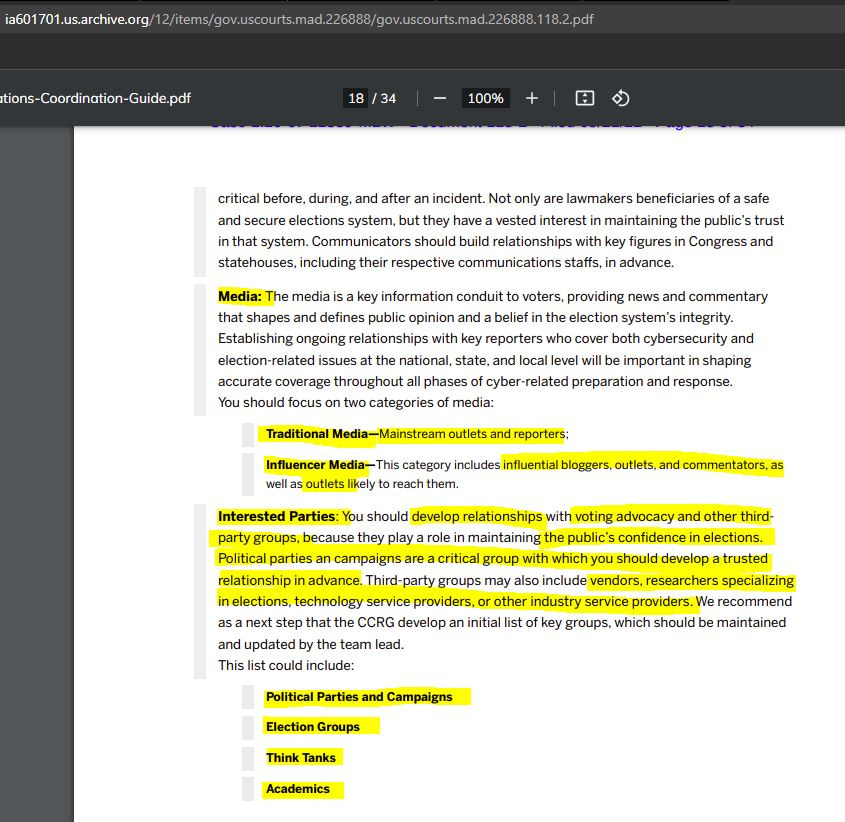Click the zoom out minus icon
845x822 pixels.
point(440,98)
